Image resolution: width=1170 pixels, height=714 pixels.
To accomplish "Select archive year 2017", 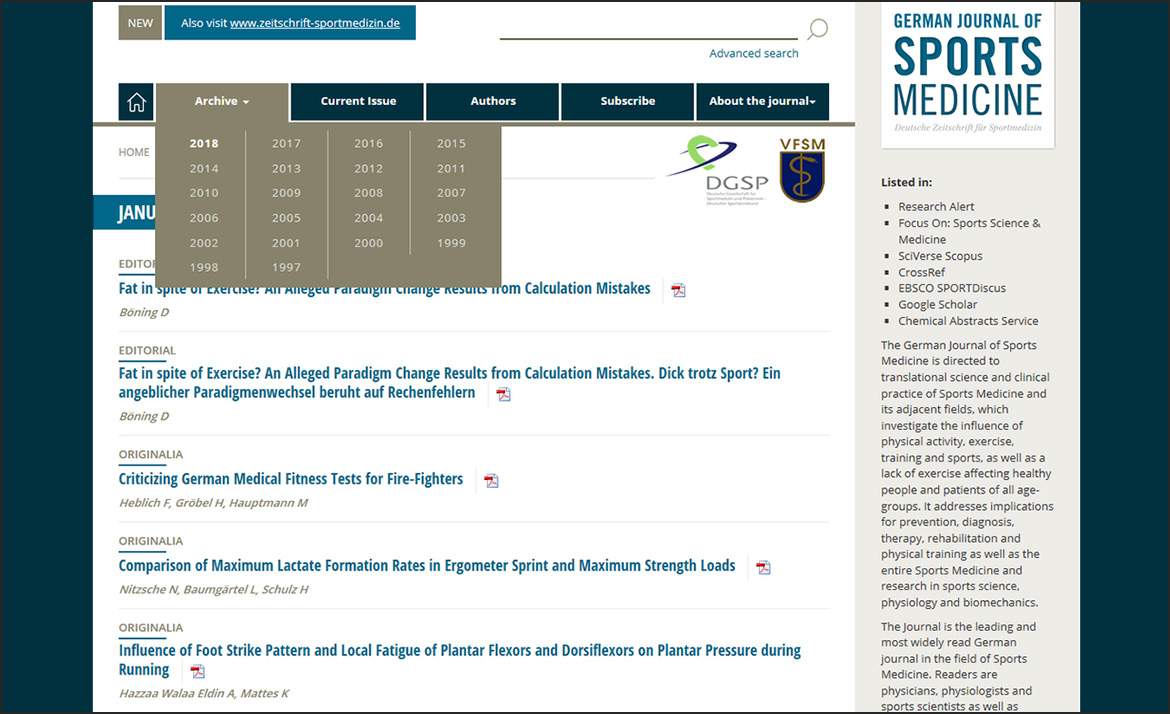I will click(x=287, y=143).
